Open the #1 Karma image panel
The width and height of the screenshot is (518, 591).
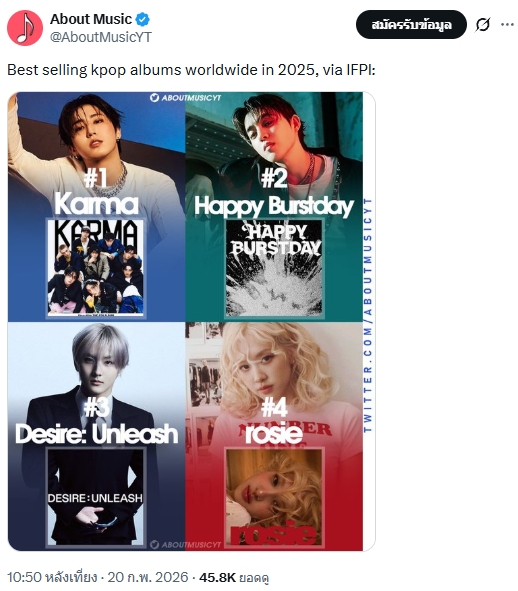97,207
